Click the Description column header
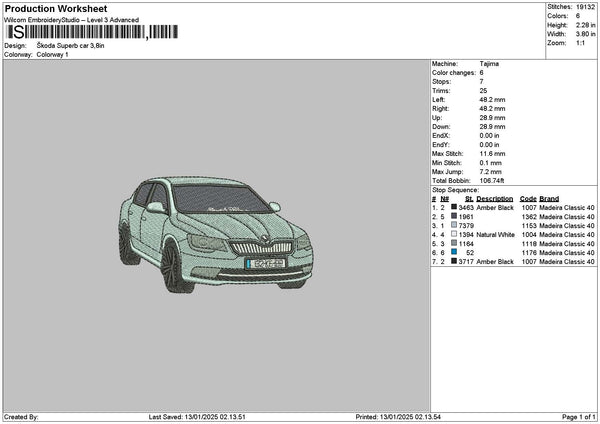600x424 pixels. pos(494,198)
